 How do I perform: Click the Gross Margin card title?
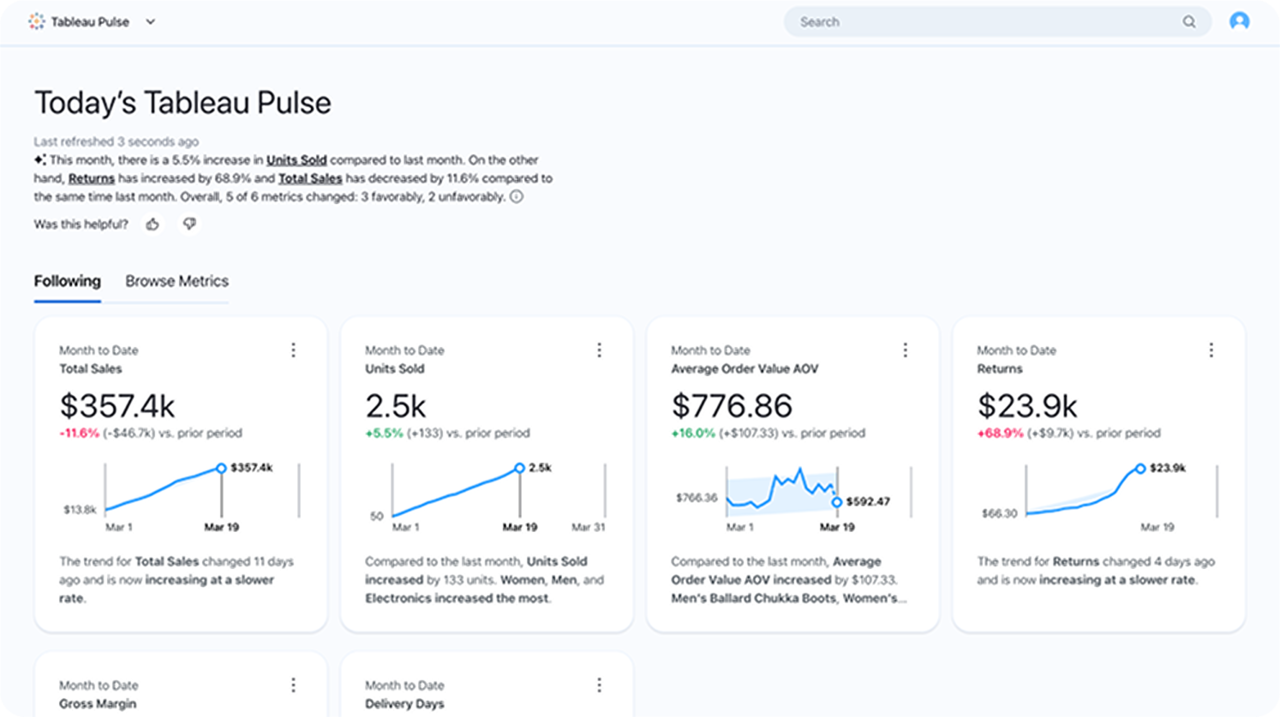pyautogui.click(x=98, y=704)
